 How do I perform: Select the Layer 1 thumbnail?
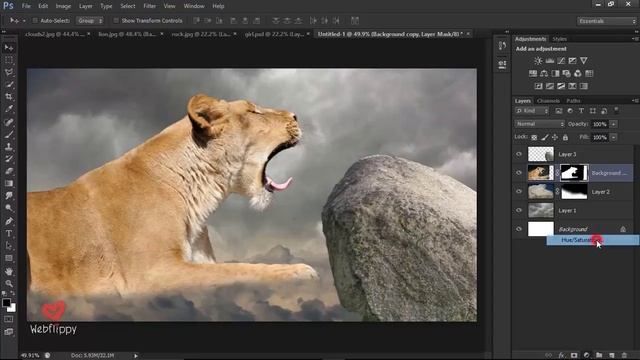541,210
